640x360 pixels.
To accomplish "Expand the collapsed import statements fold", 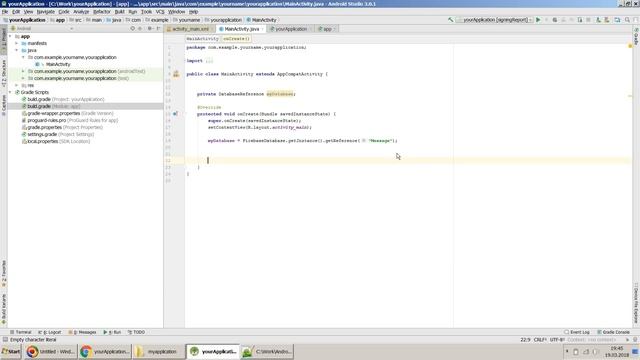I will click(x=209, y=60).
